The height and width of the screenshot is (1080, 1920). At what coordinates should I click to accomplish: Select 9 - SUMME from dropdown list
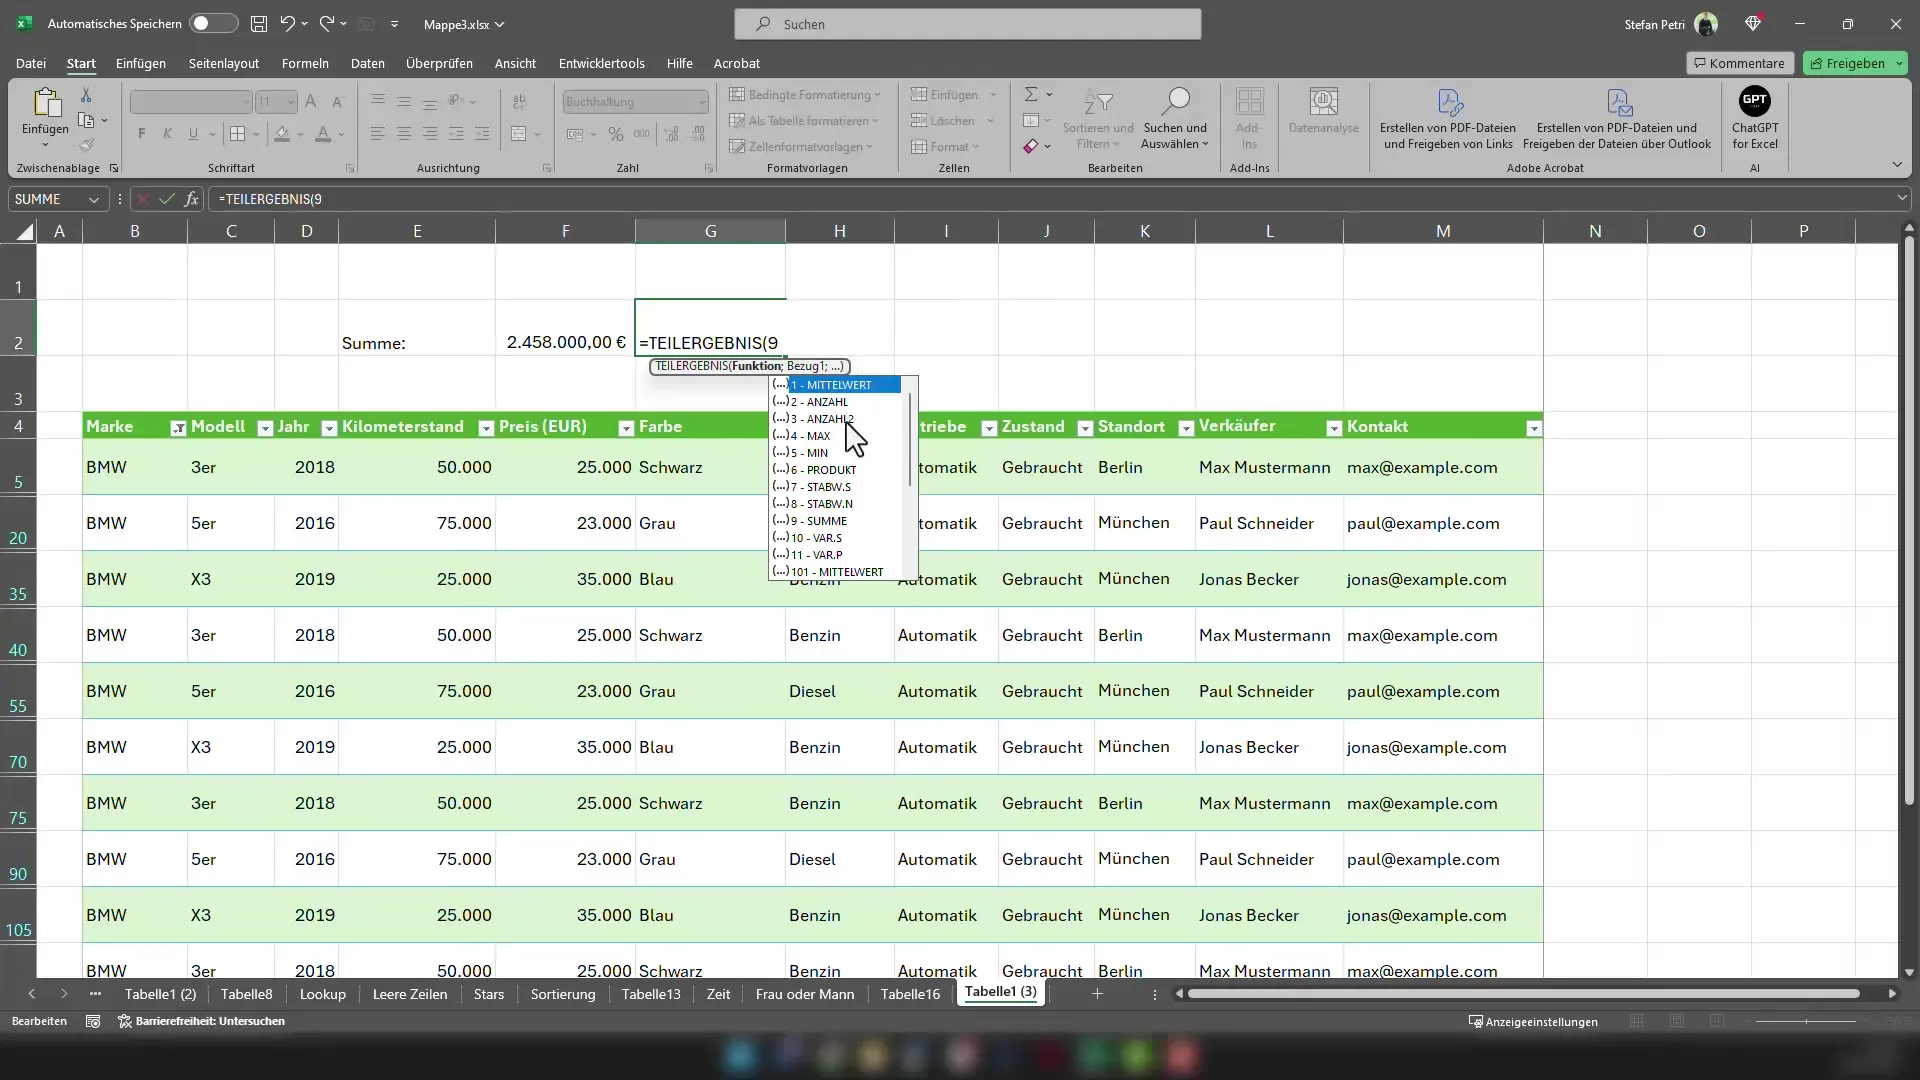click(x=816, y=521)
